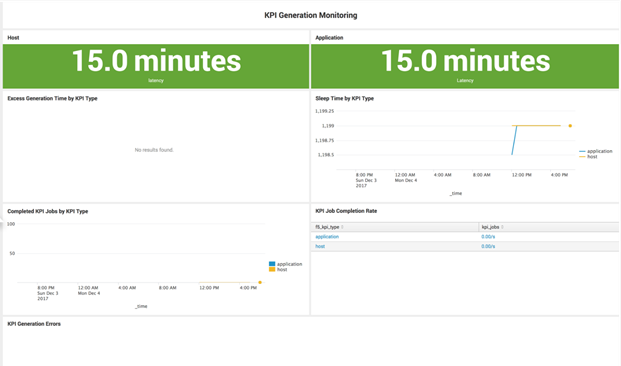Open the application link in completion rate table
The height and width of the screenshot is (366, 621).
(x=327, y=236)
